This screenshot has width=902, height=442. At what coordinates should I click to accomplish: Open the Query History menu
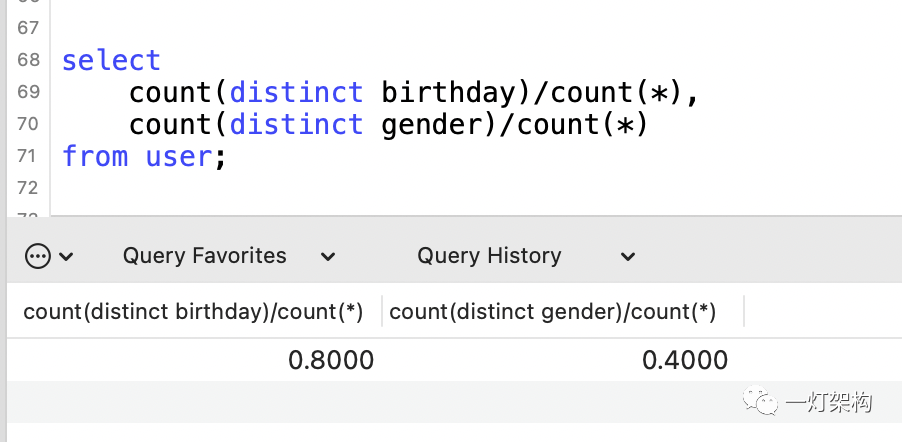pyautogui.click(x=489, y=256)
